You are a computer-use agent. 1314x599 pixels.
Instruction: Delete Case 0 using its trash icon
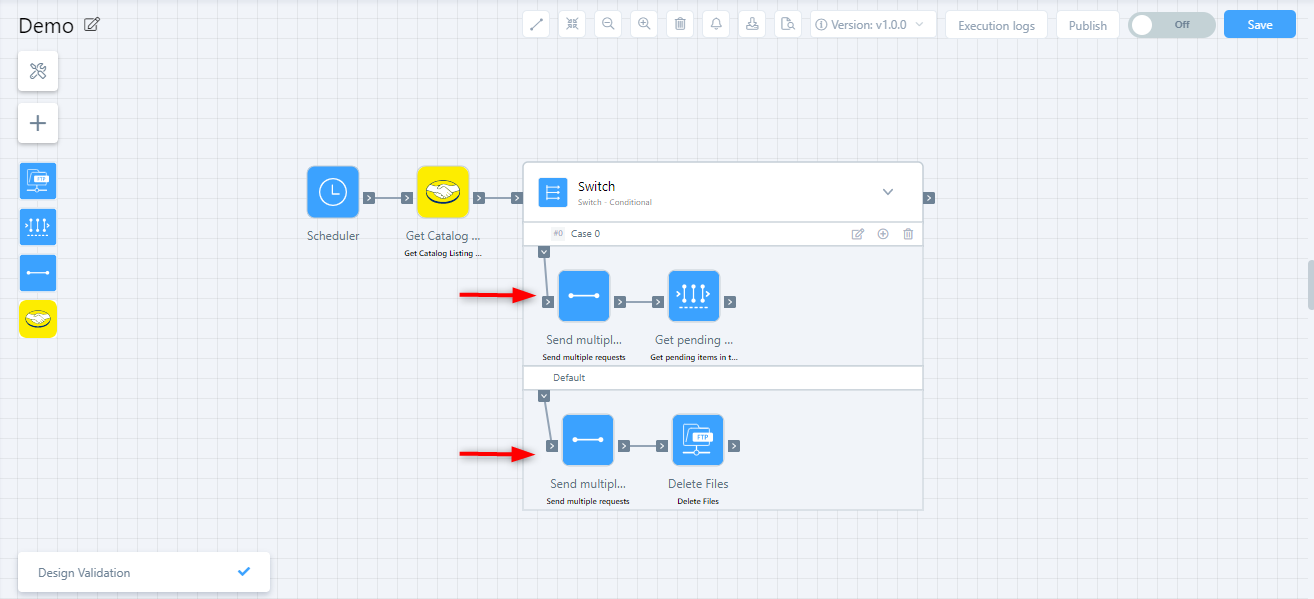click(908, 234)
